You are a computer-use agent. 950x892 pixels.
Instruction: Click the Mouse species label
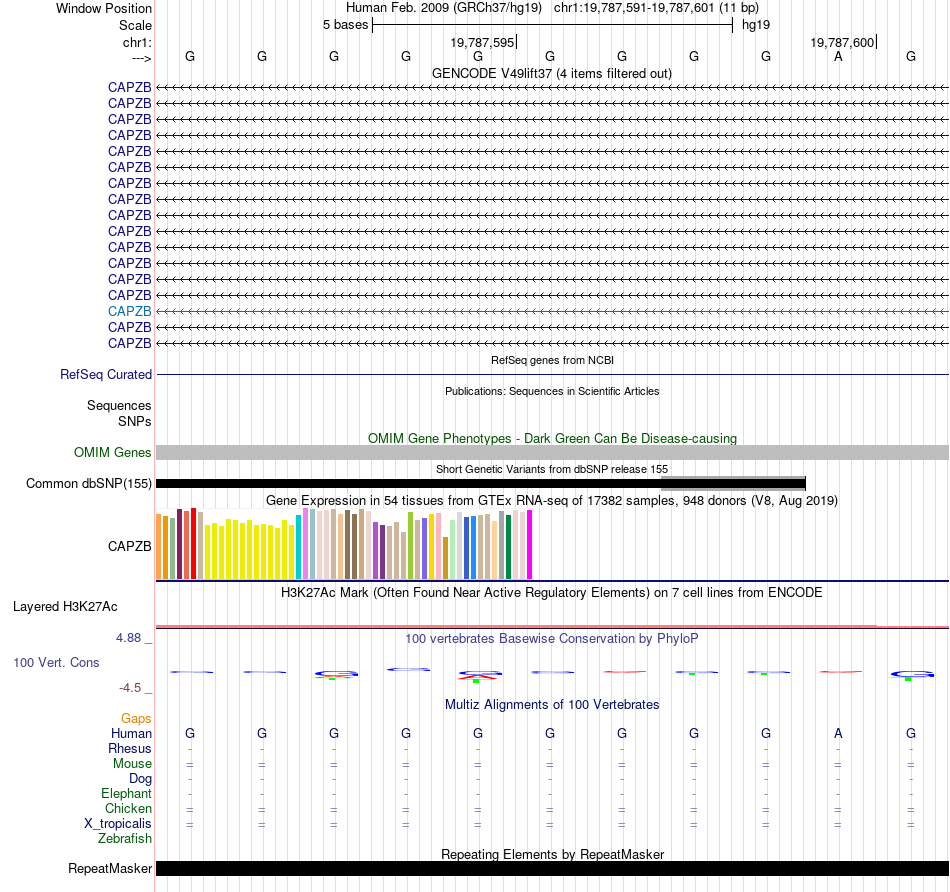tap(132, 764)
